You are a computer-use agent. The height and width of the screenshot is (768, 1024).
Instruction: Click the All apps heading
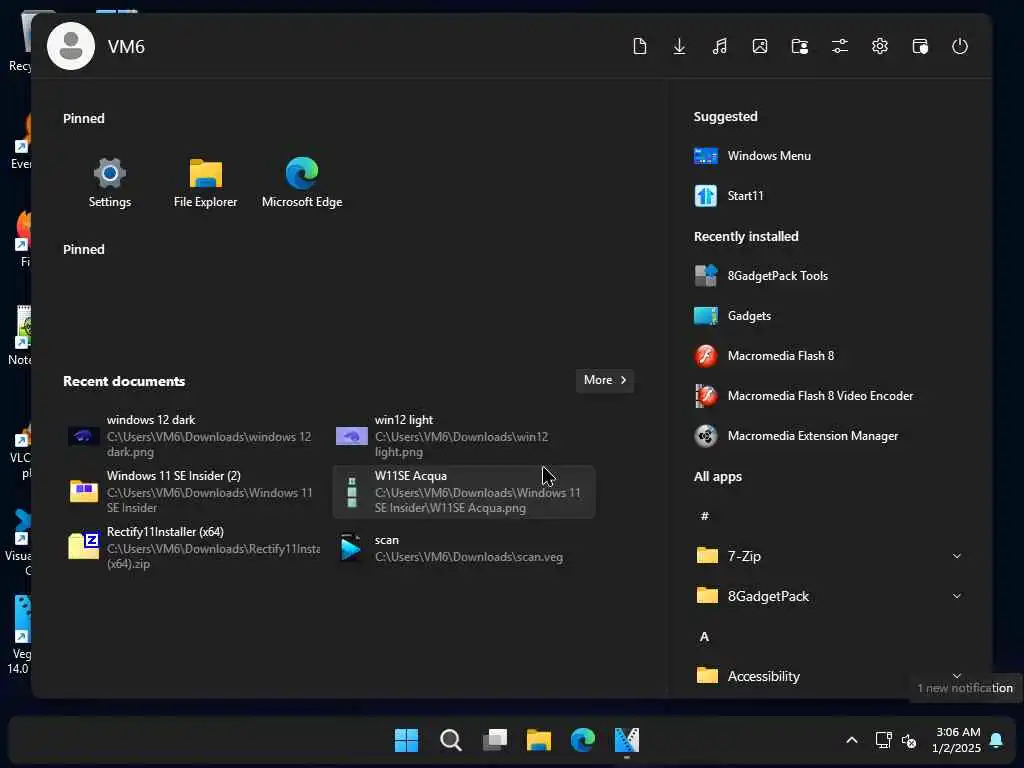coord(718,477)
